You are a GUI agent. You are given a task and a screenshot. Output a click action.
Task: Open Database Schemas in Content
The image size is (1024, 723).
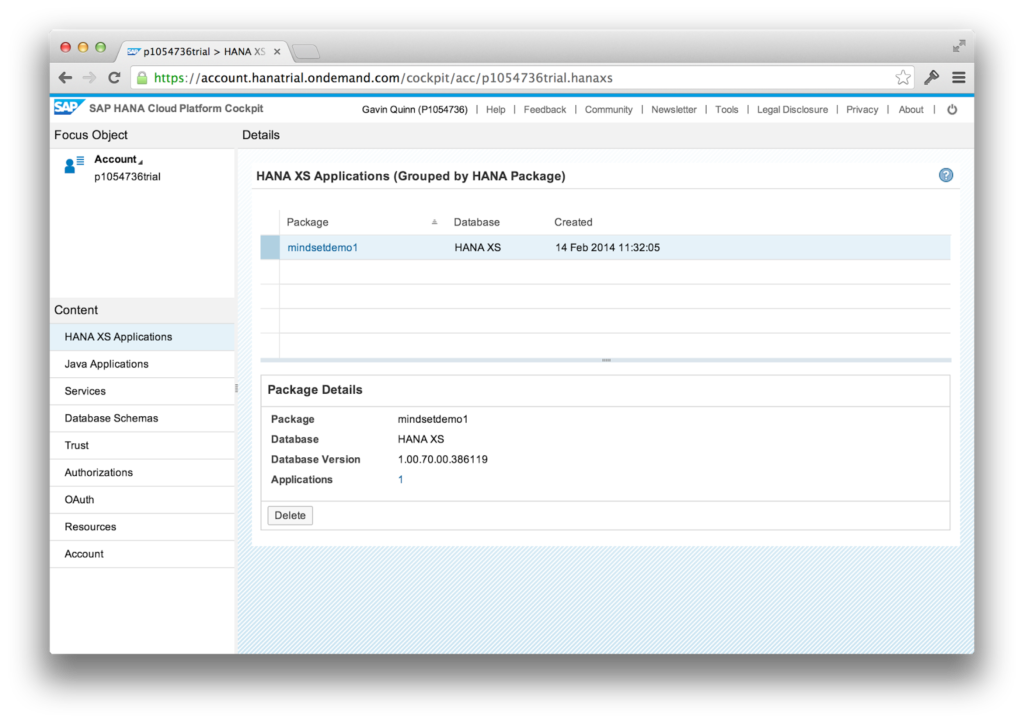point(142,418)
